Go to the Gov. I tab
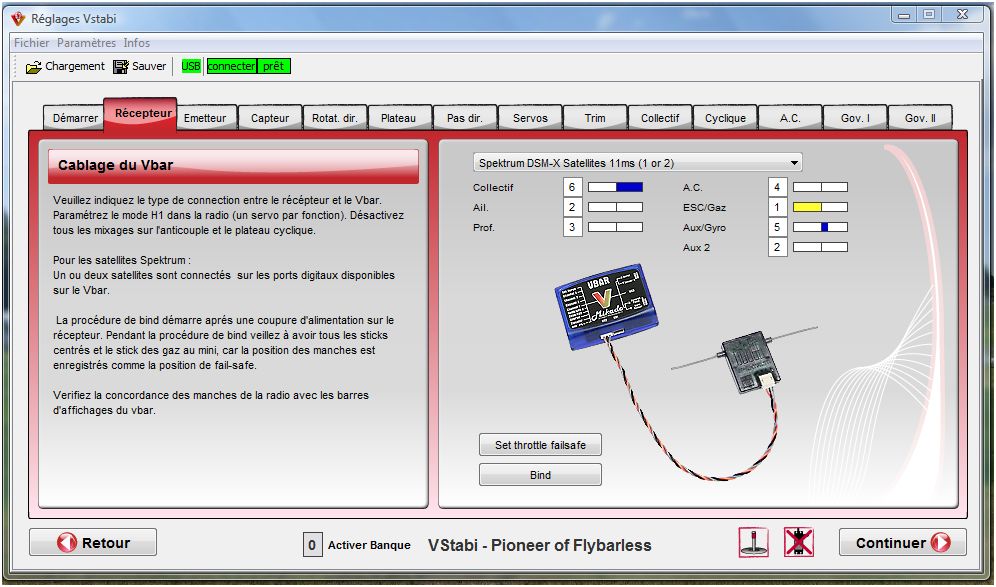Screen dimensions: 996x587 855,118
